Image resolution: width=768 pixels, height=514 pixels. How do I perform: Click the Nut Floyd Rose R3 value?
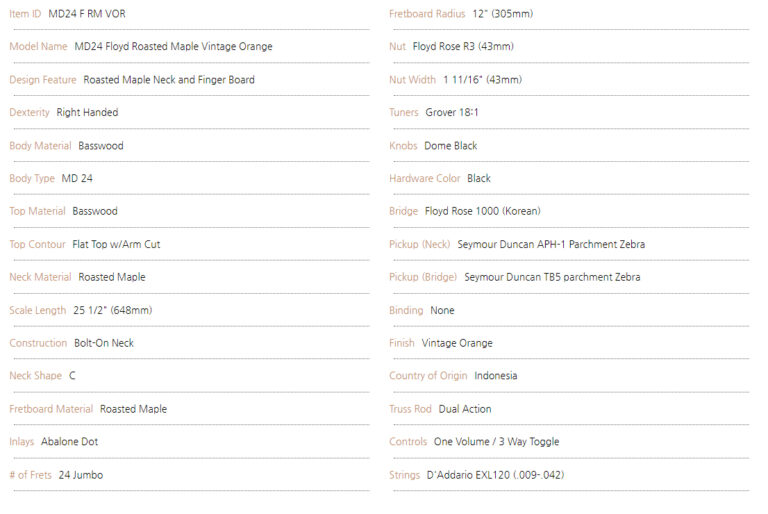pos(463,47)
